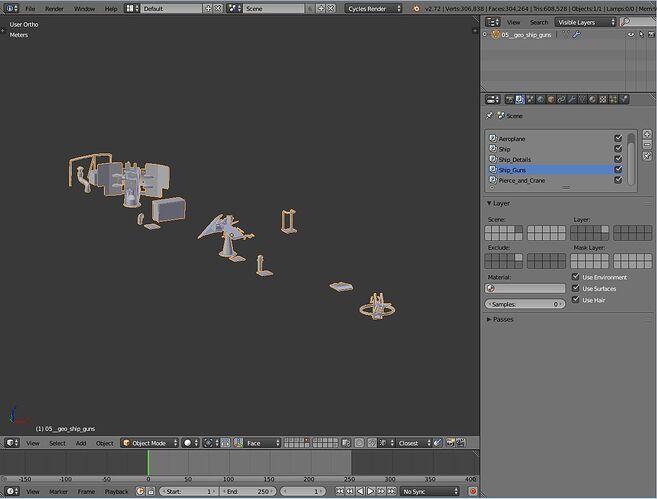This screenshot has width=657, height=499.
Task: Click the End frame value field
Action: point(248,491)
